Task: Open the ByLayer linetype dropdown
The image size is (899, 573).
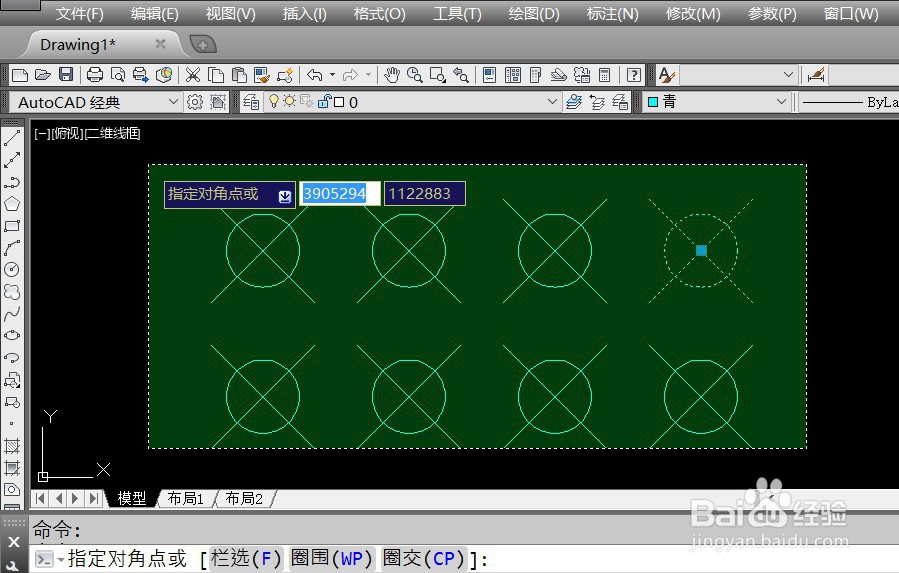Action: tap(849, 102)
